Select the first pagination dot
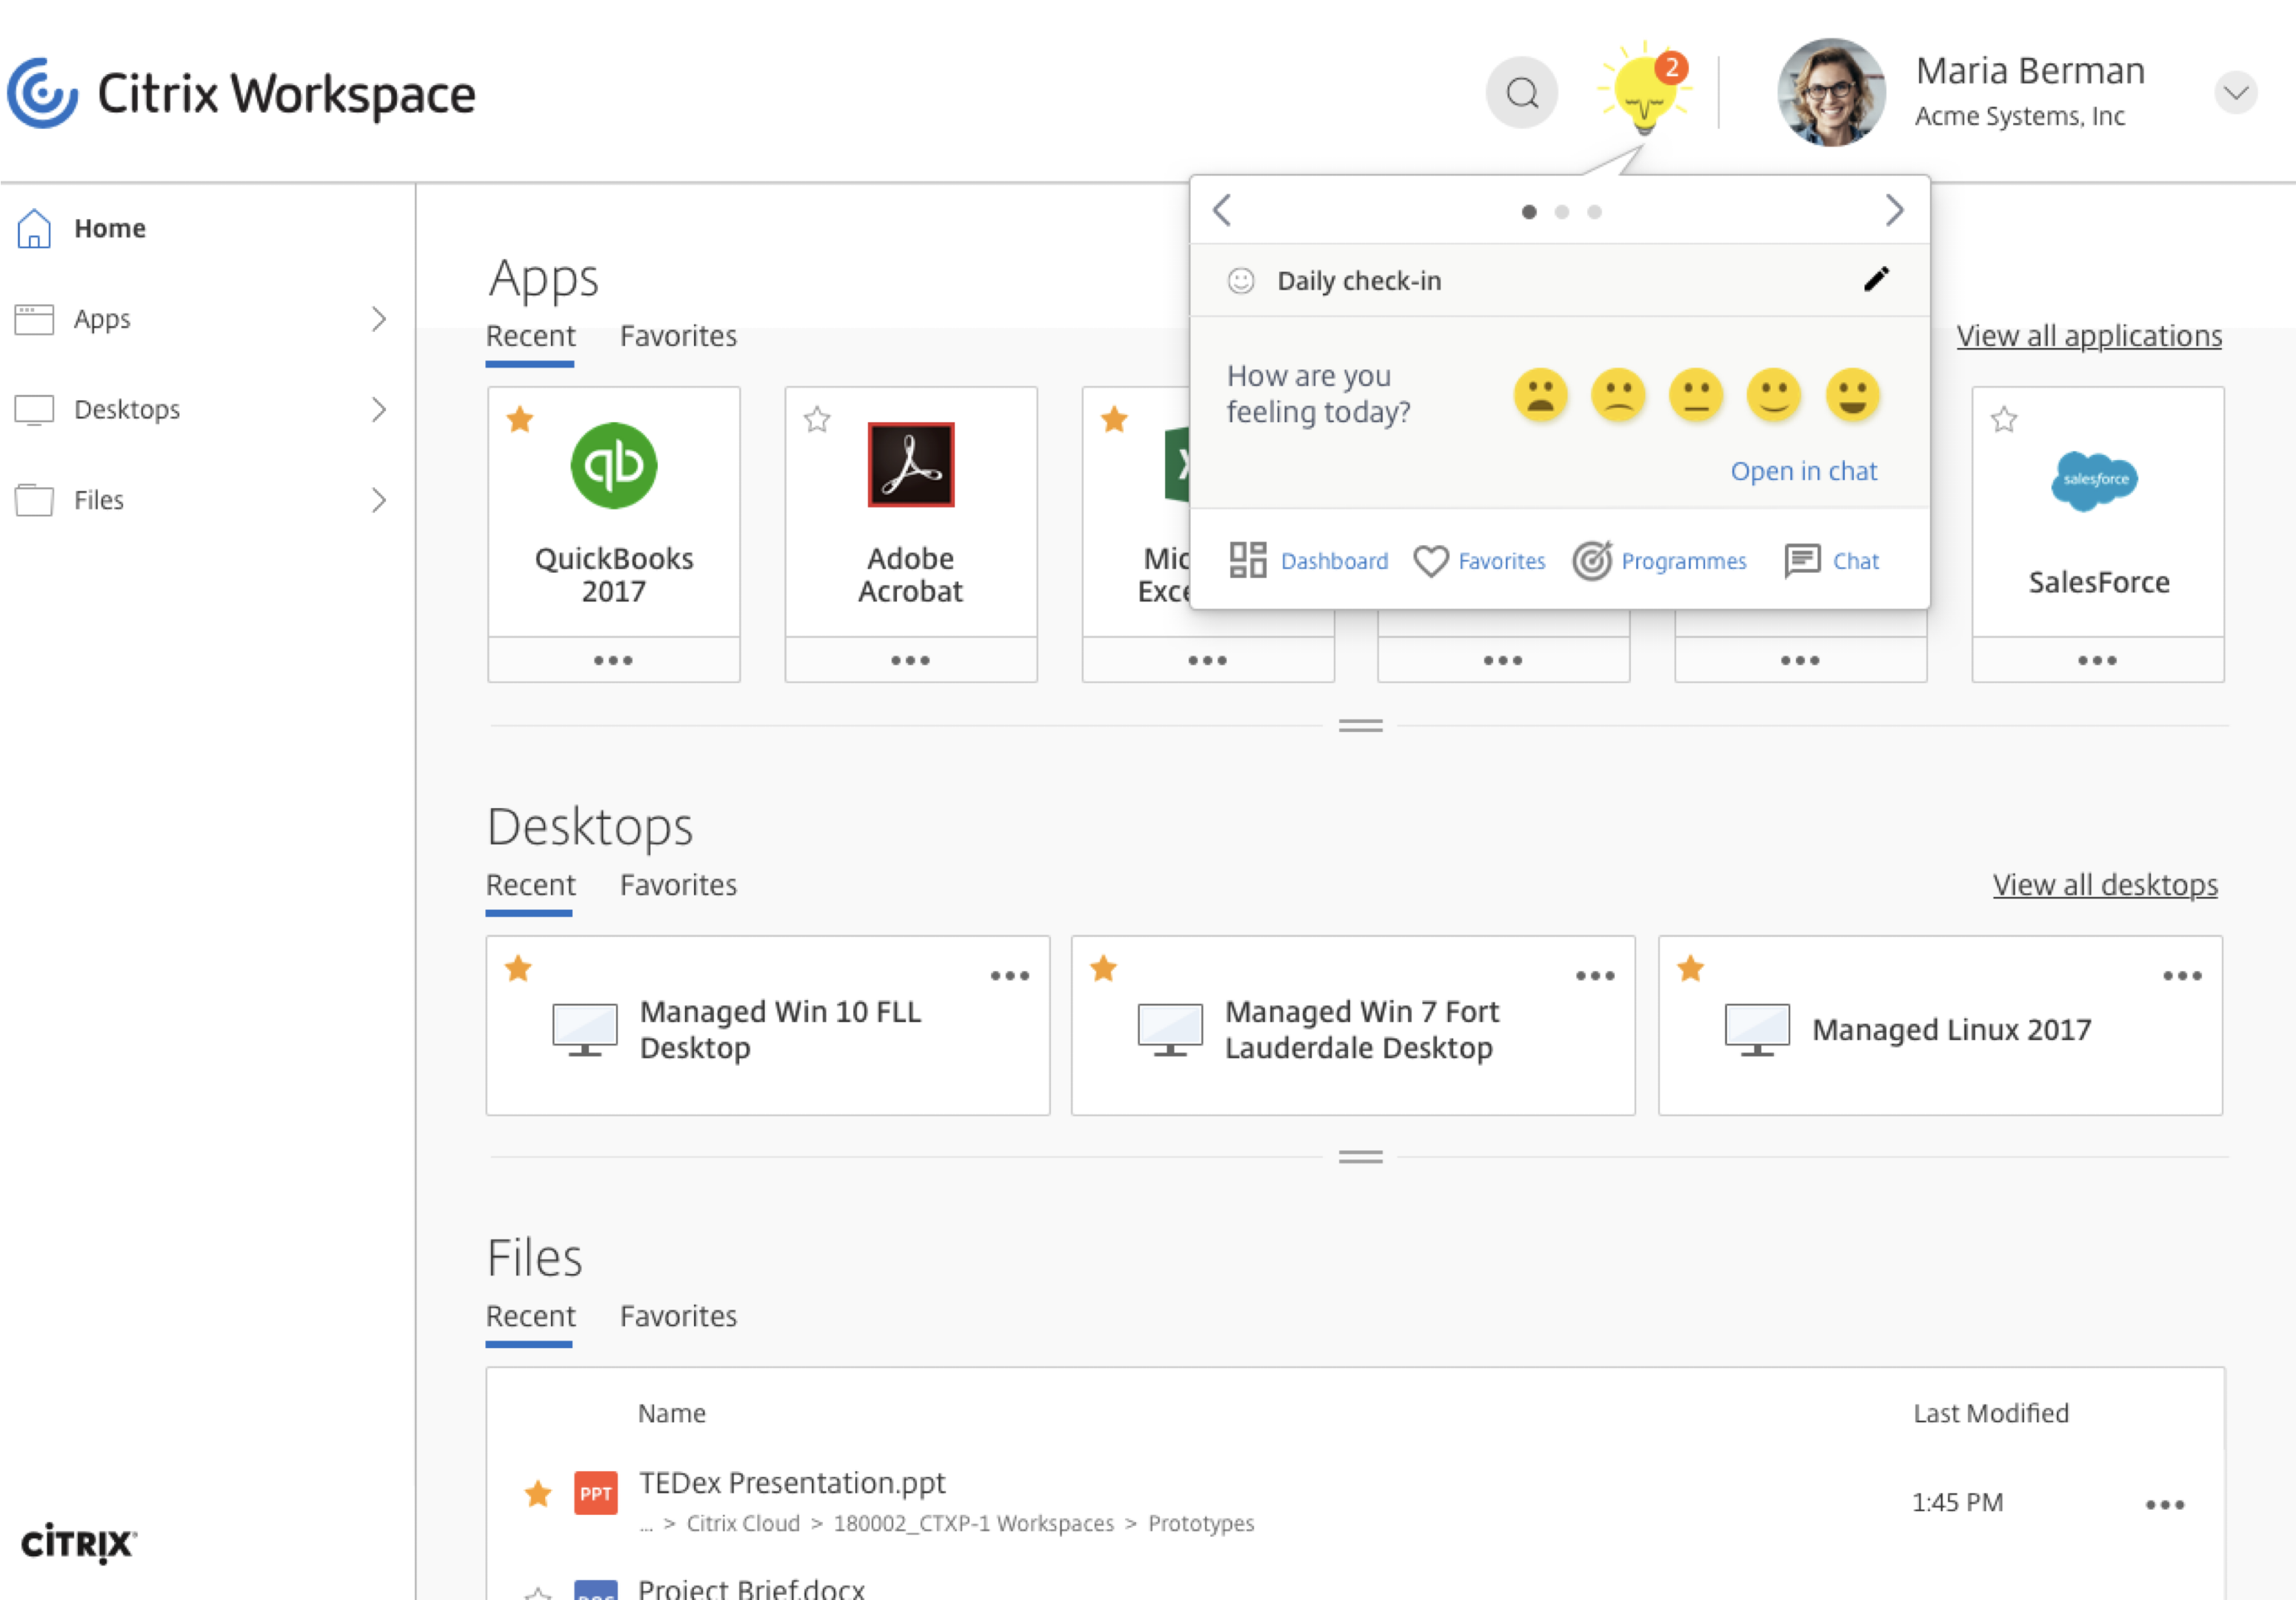The image size is (2296, 1600). (x=1528, y=212)
